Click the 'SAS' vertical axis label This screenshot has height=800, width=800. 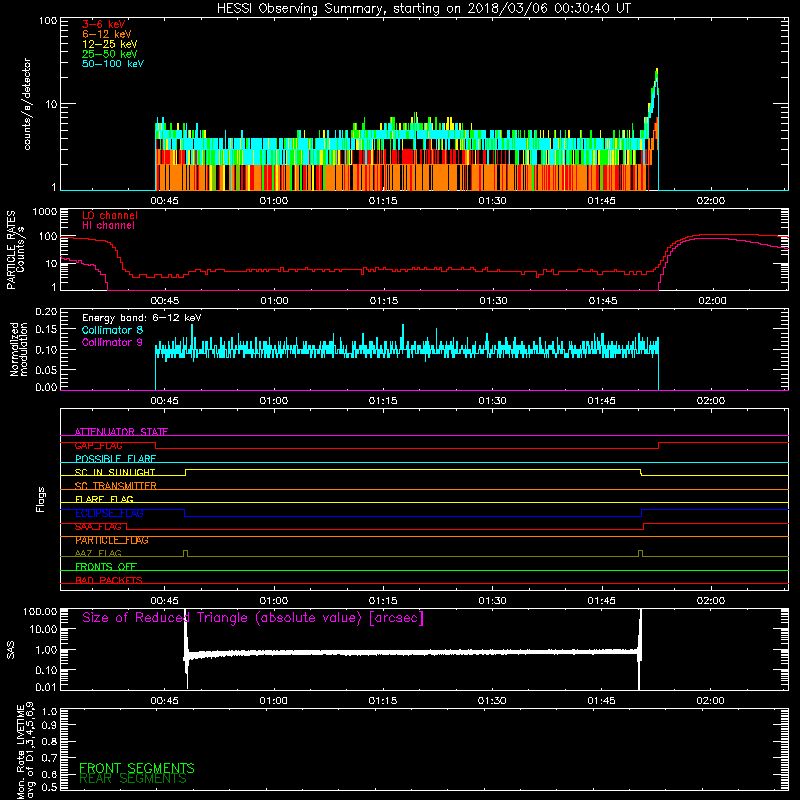(11, 650)
